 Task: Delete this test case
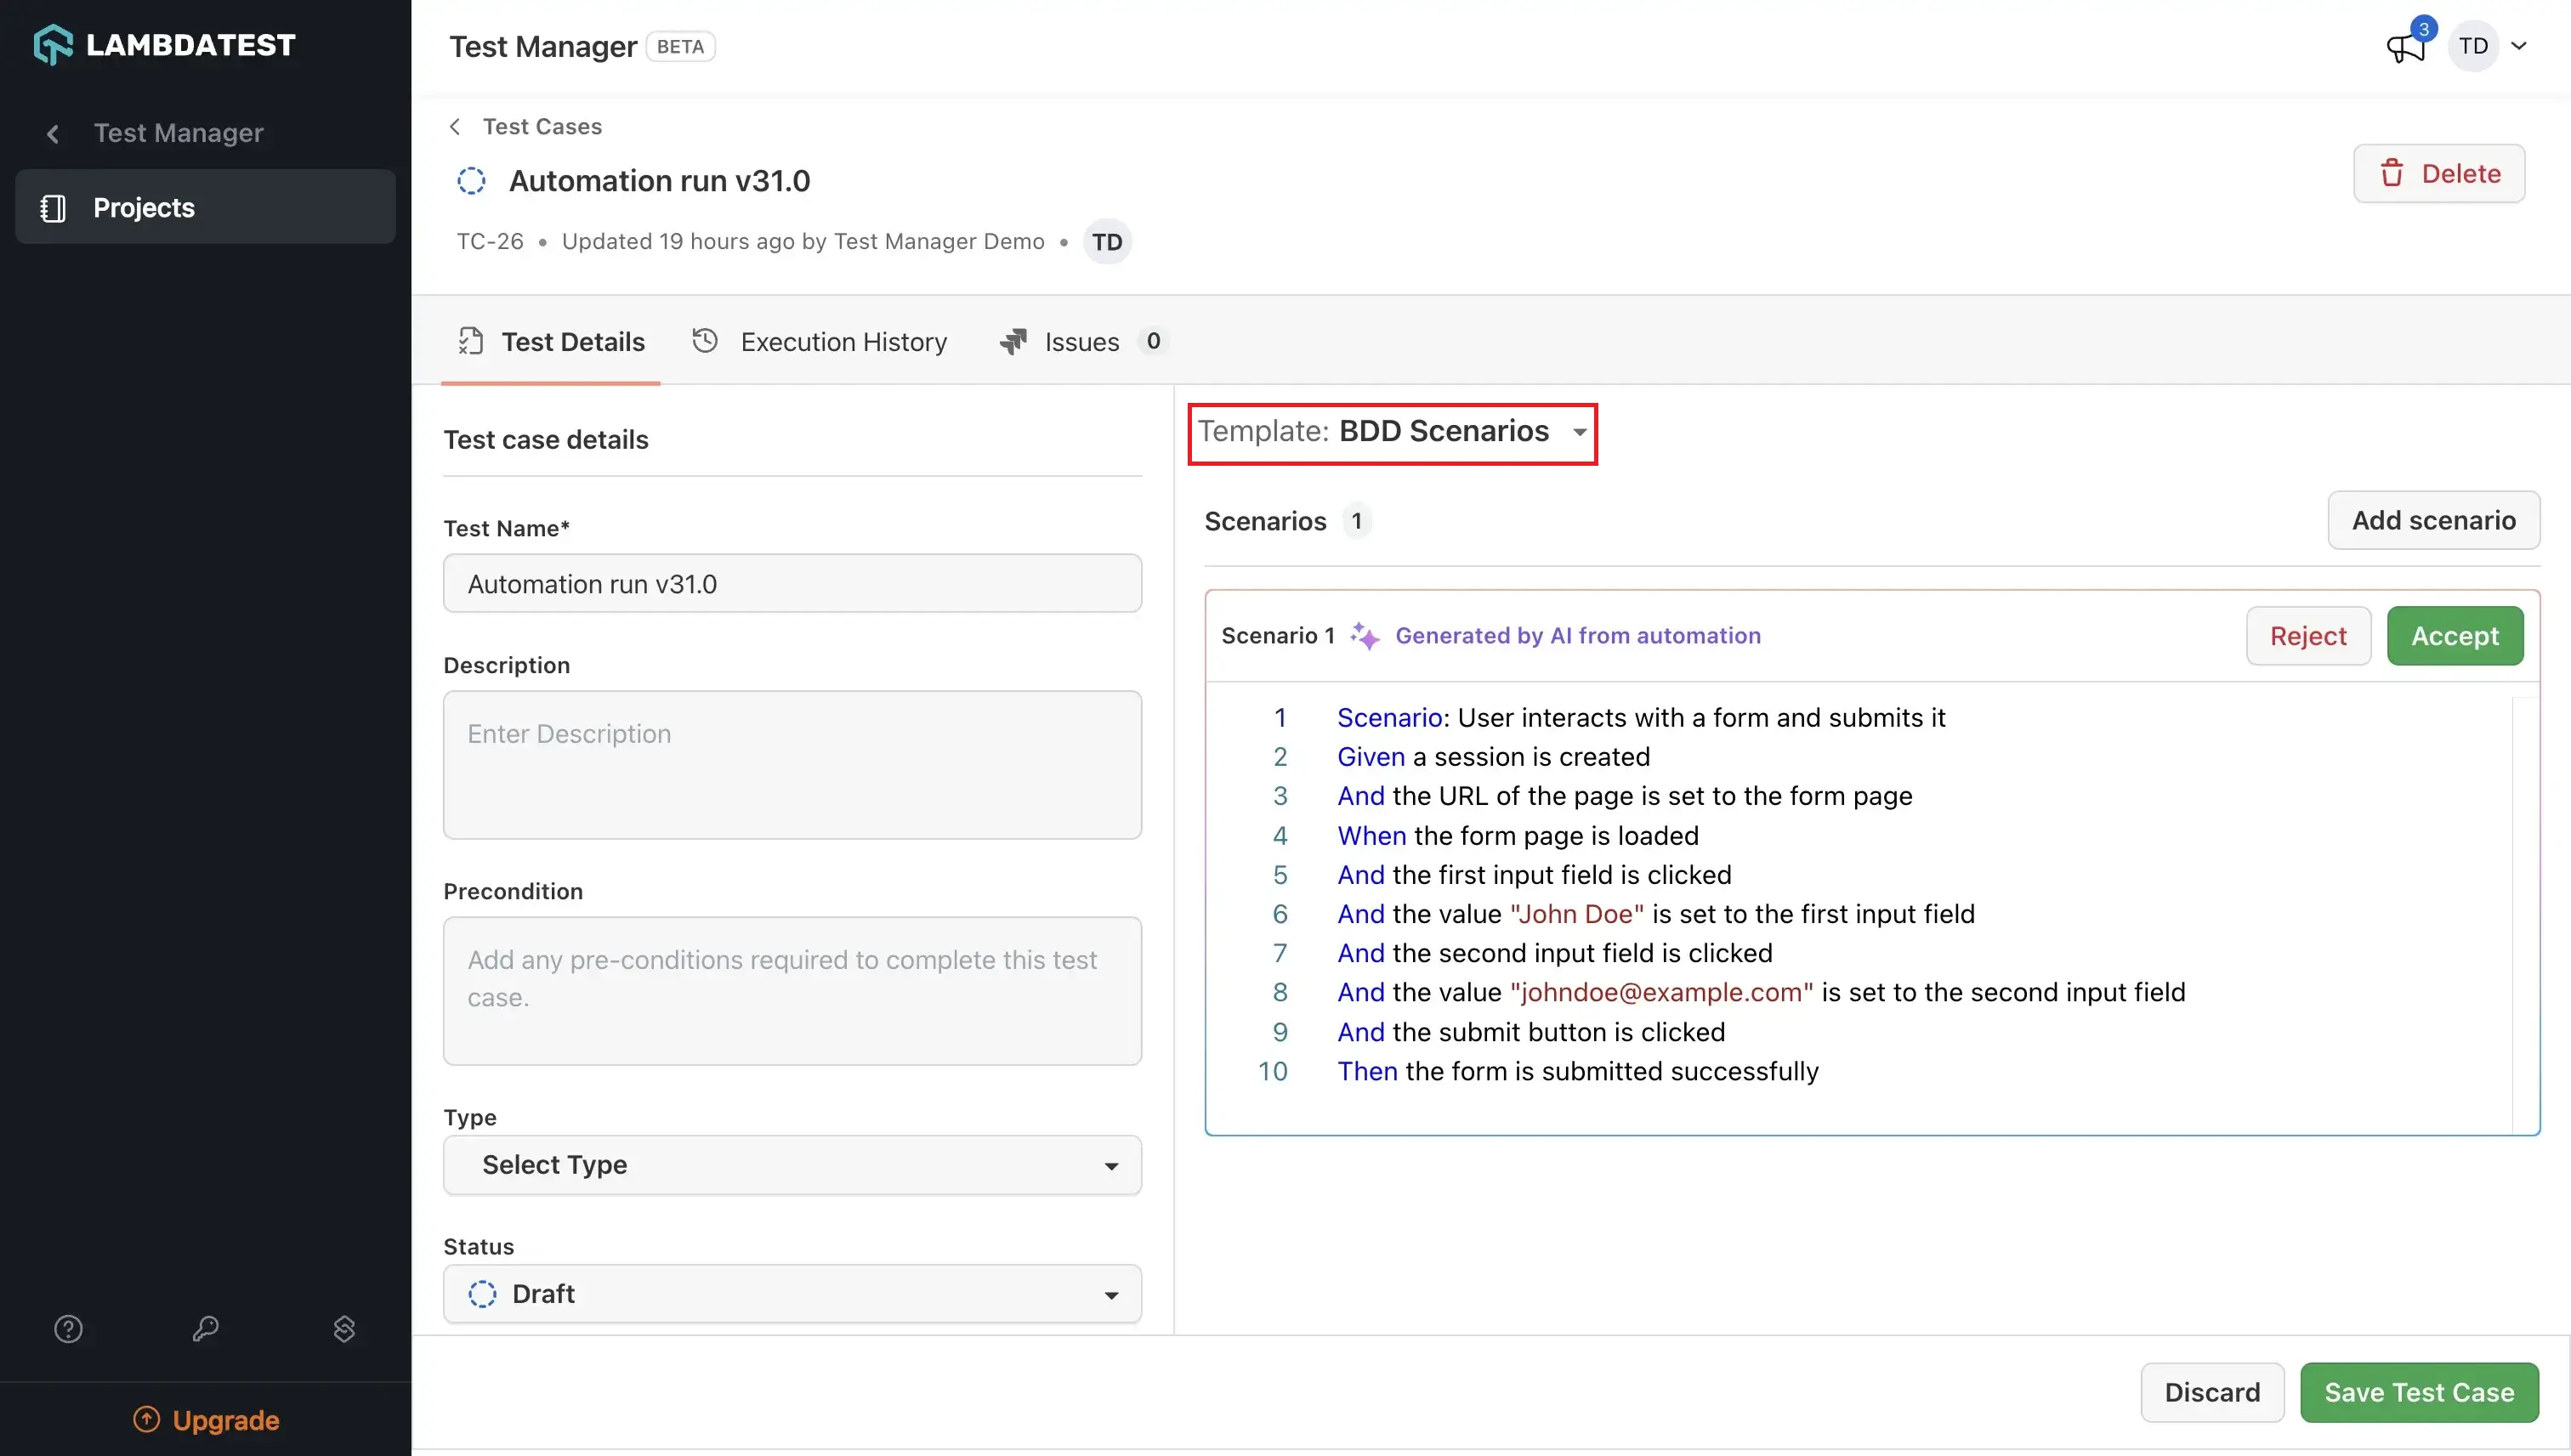pos(2439,173)
